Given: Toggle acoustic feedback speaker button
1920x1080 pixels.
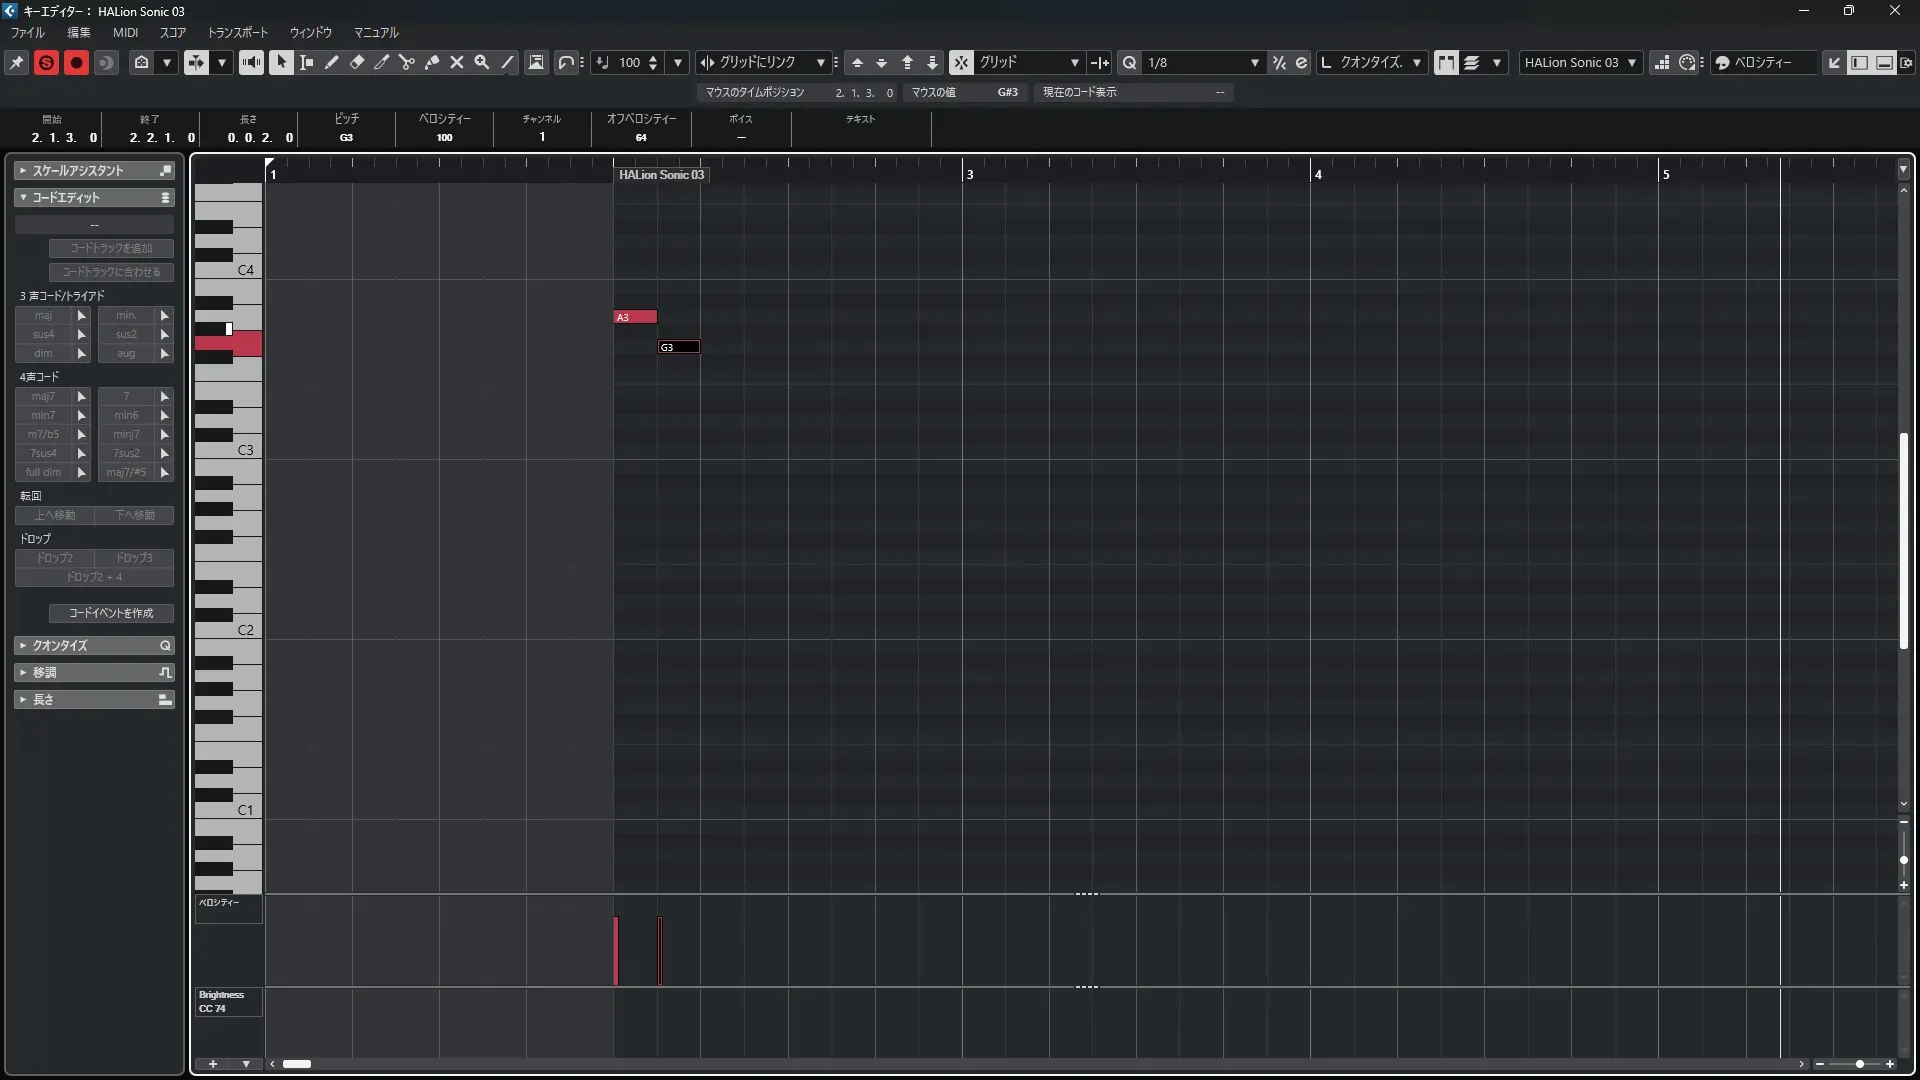Looking at the screenshot, I should tap(252, 62).
